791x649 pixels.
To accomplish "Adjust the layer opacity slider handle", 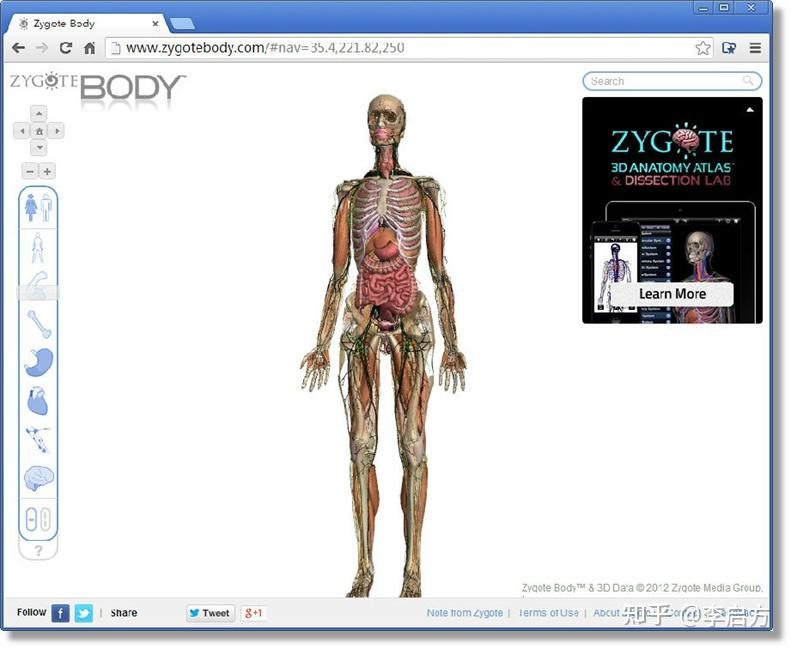I will [x=38, y=292].
